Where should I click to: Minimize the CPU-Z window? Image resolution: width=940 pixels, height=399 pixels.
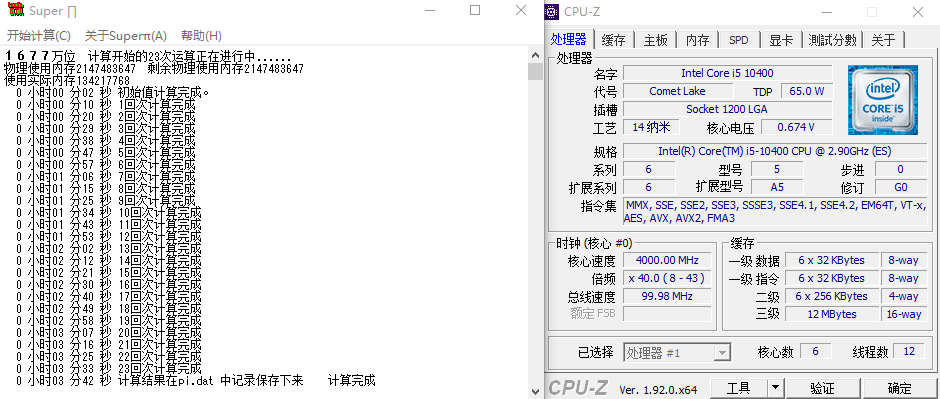[827, 12]
